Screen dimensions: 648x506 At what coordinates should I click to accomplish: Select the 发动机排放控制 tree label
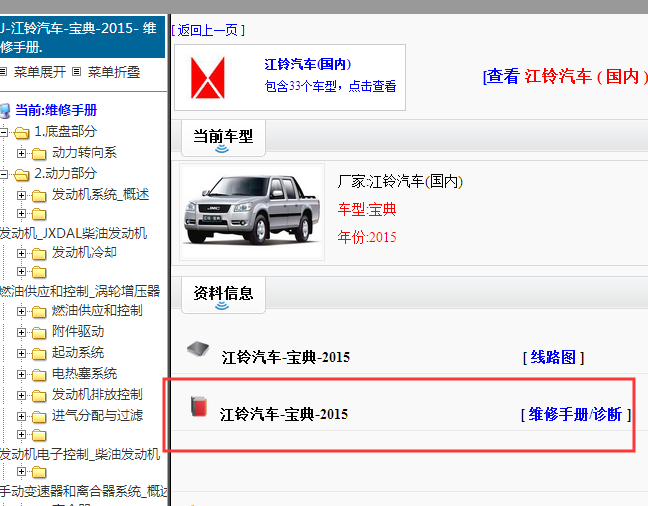click(97, 394)
